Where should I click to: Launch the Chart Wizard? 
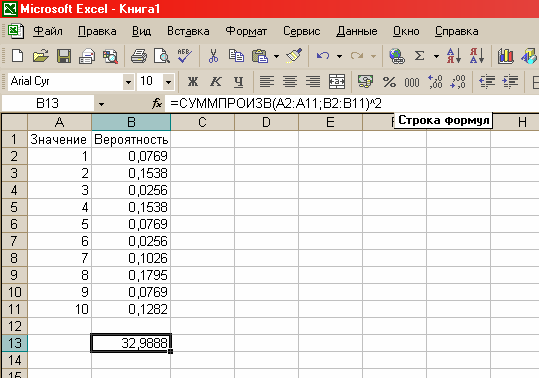(506, 56)
